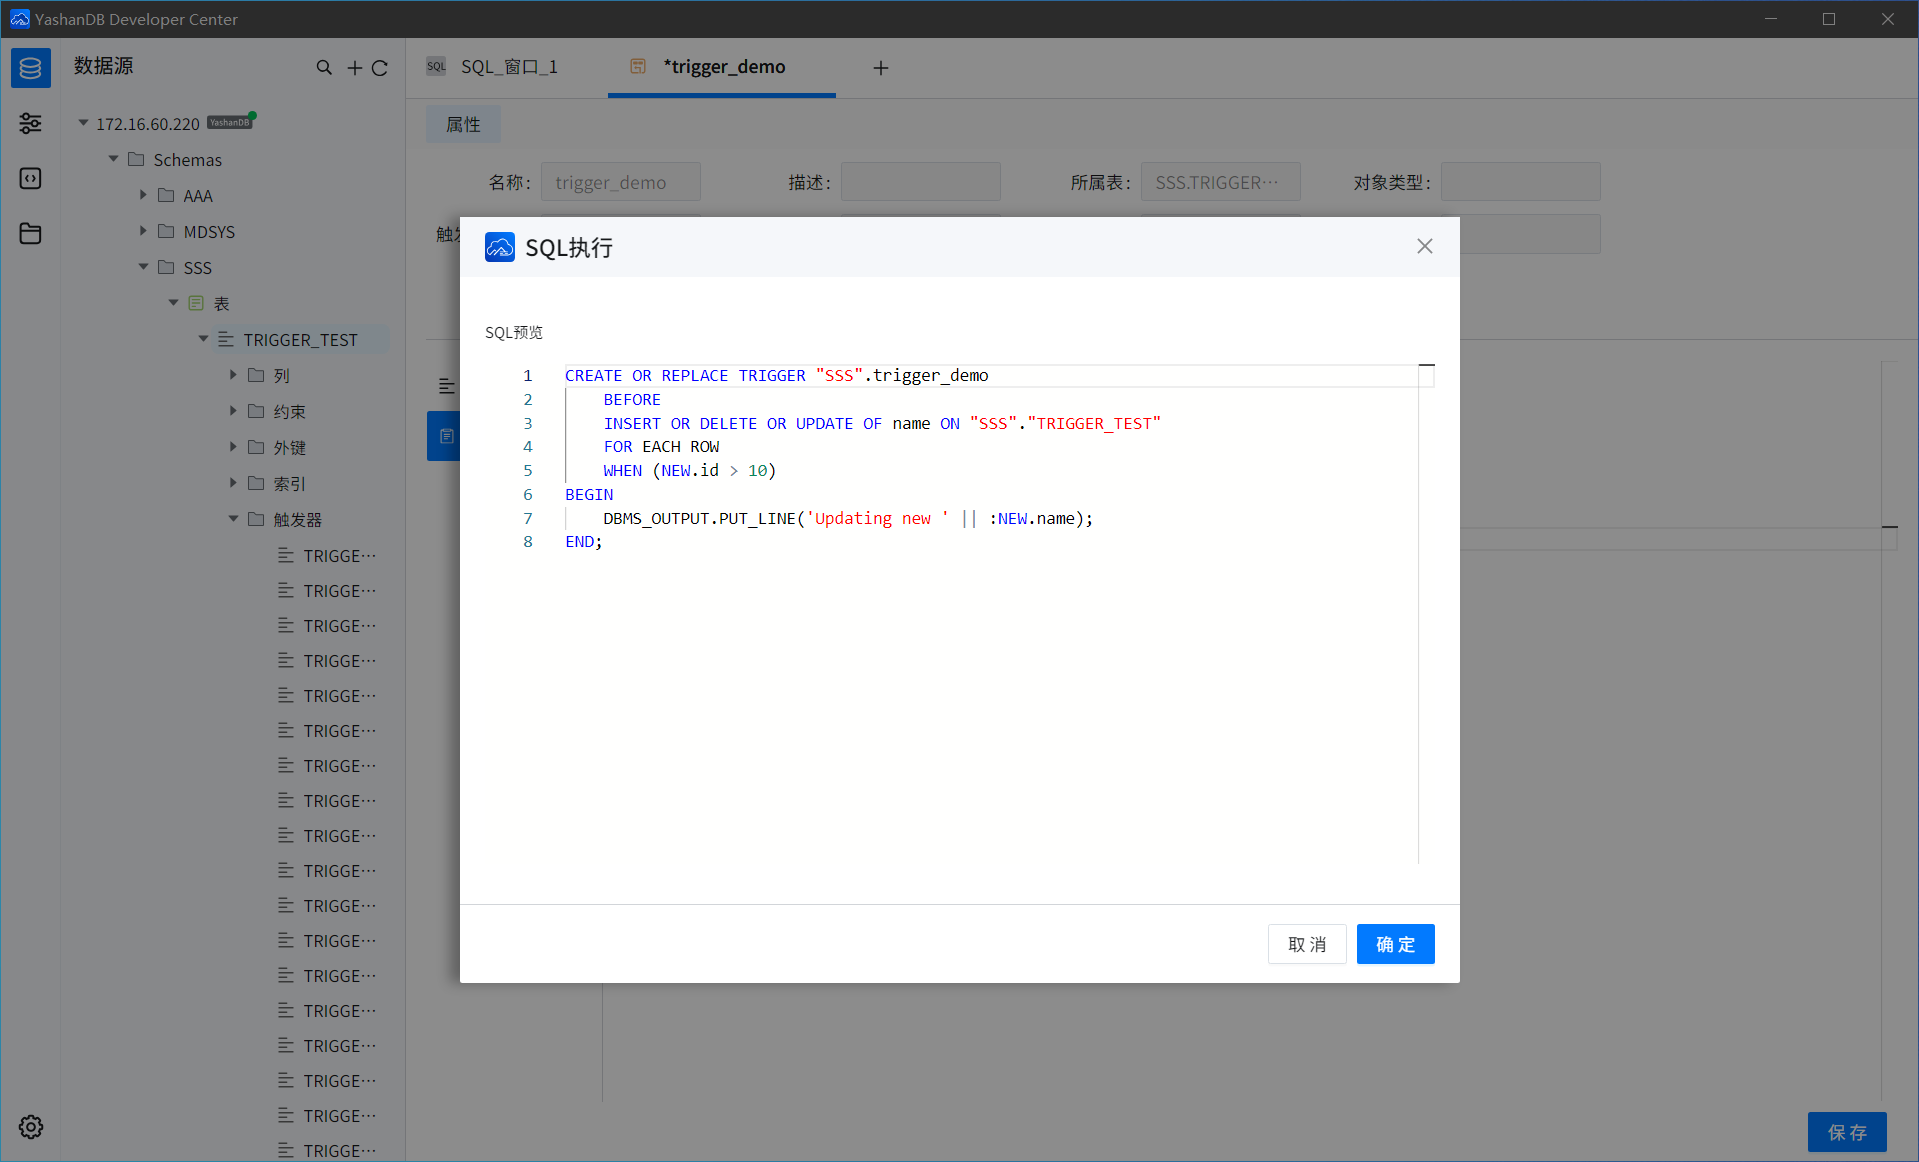Collapse the 172.16.60.220 connection node
This screenshot has width=1919, height=1162.
(x=84, y=123)
